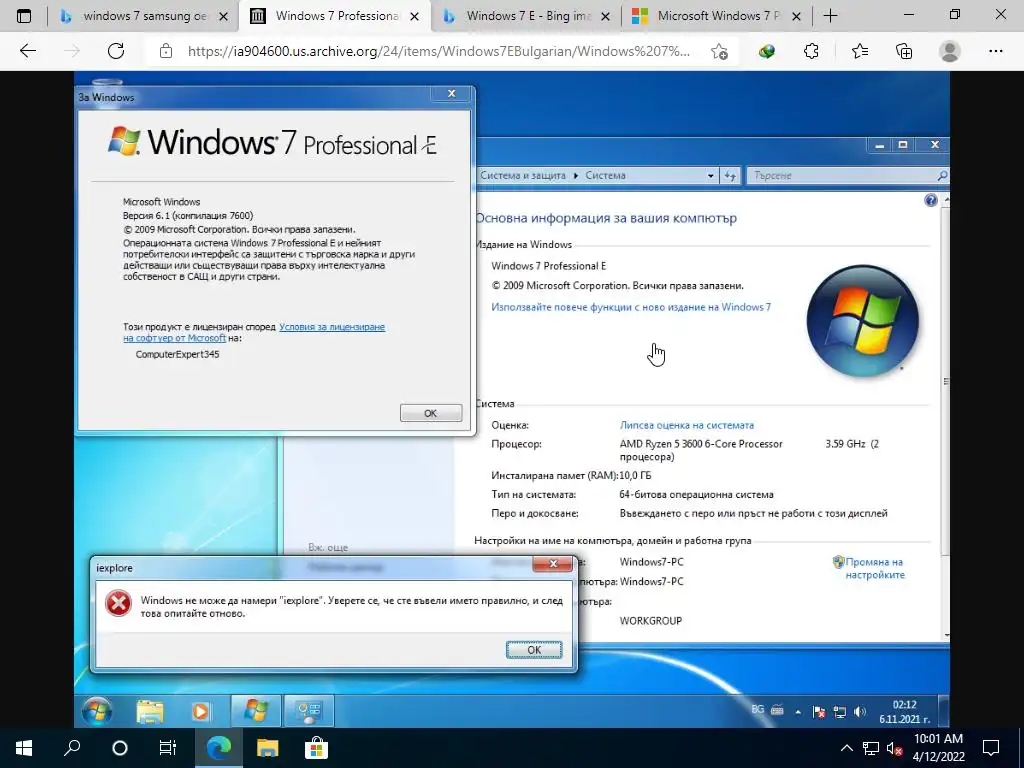Click the muted volume icon in Windows 10 tray

tap(894, 749)
